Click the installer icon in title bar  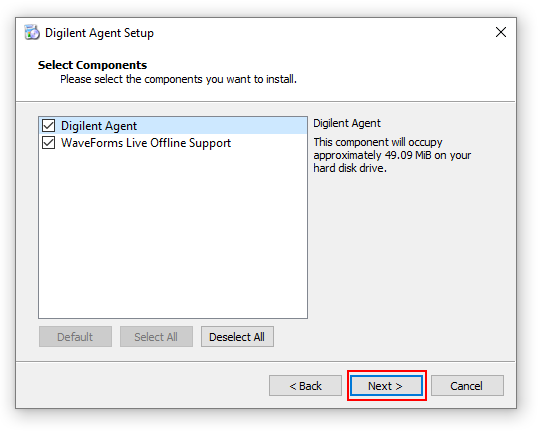(x=32, y=33)
